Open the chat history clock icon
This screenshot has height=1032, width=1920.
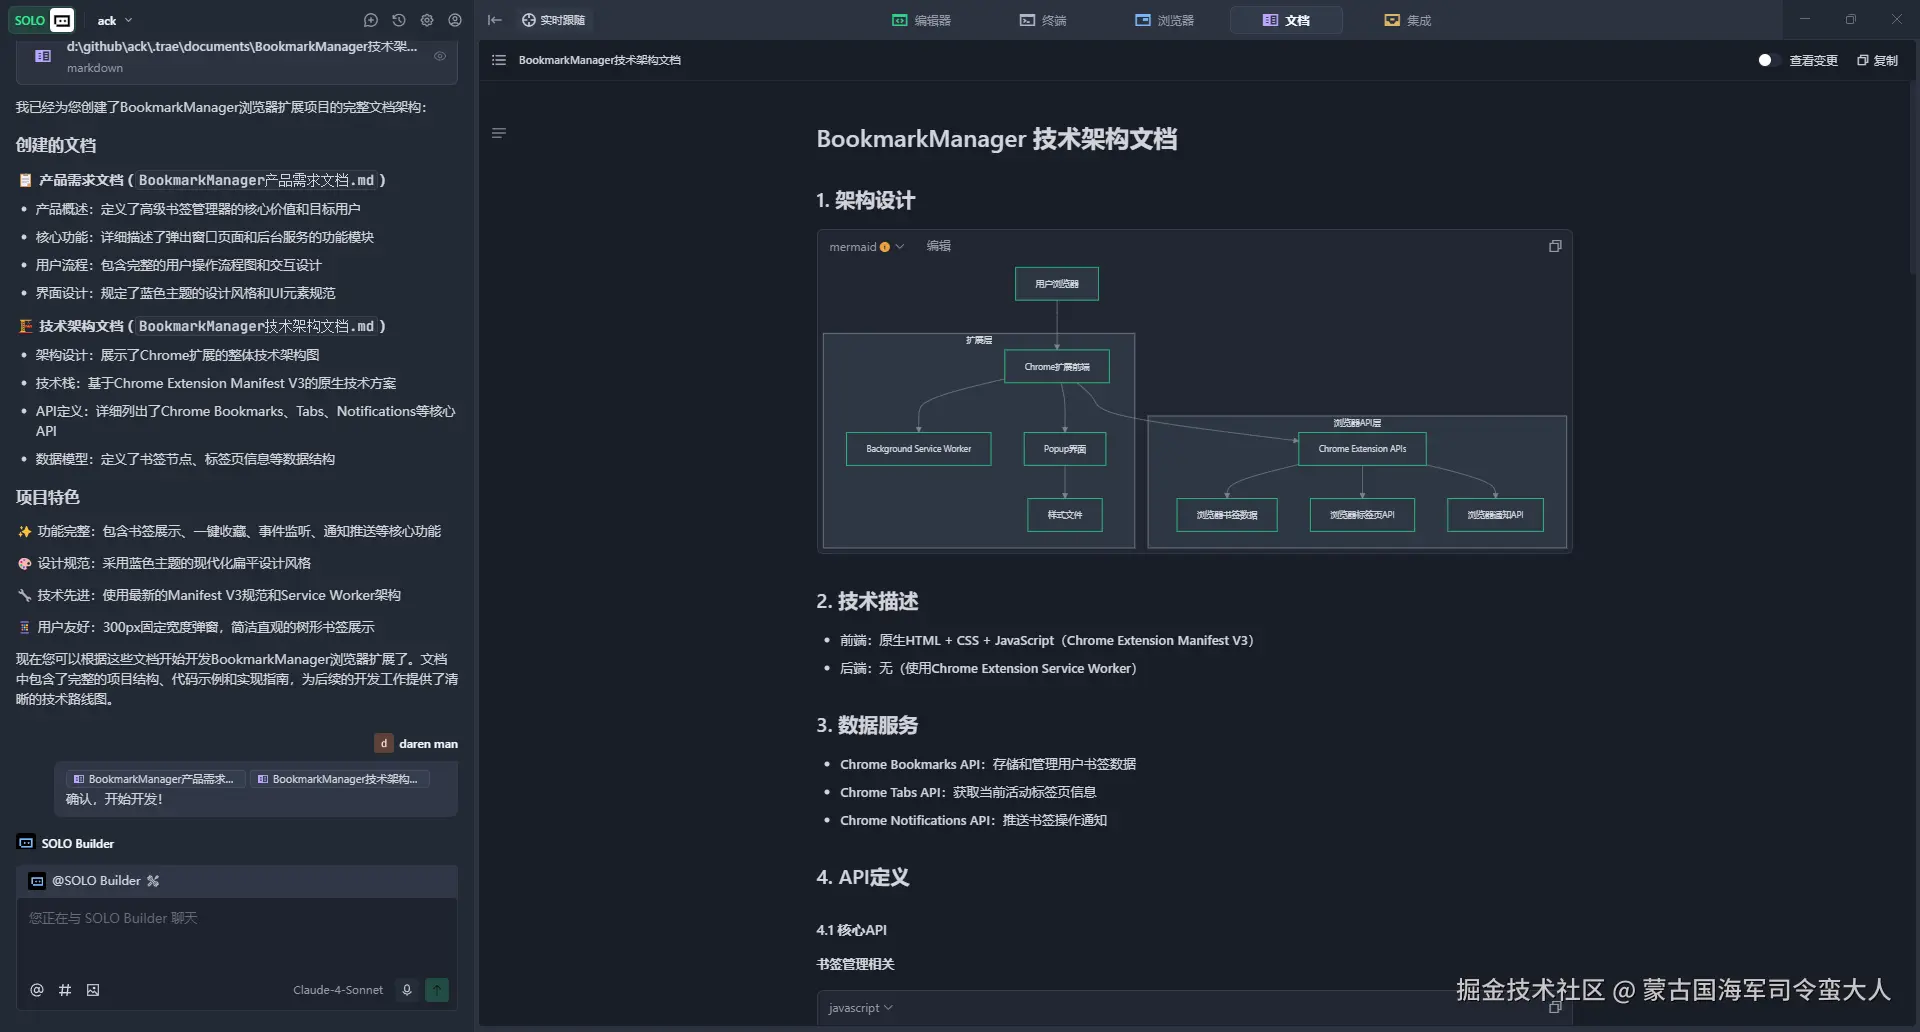point(399,20)
